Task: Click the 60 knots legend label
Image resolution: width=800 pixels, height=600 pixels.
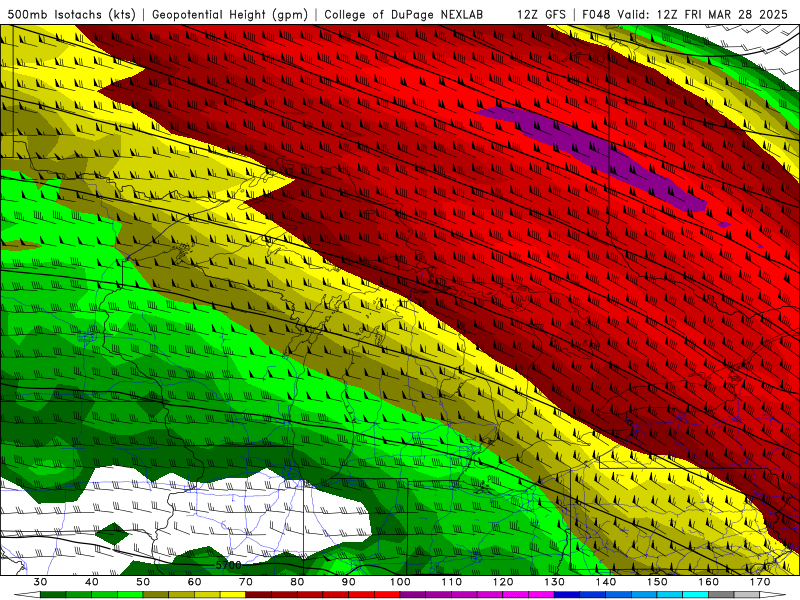Action: click(194, 582)
